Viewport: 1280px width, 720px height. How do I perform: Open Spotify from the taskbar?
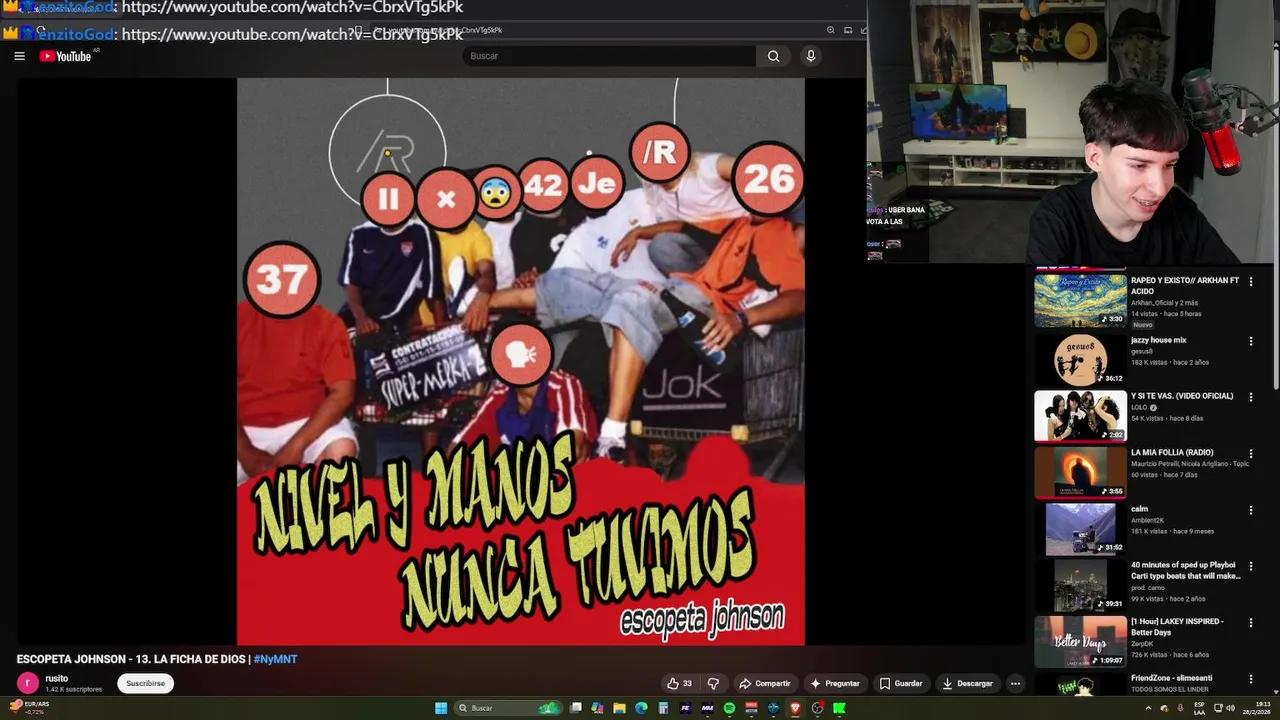729,708
